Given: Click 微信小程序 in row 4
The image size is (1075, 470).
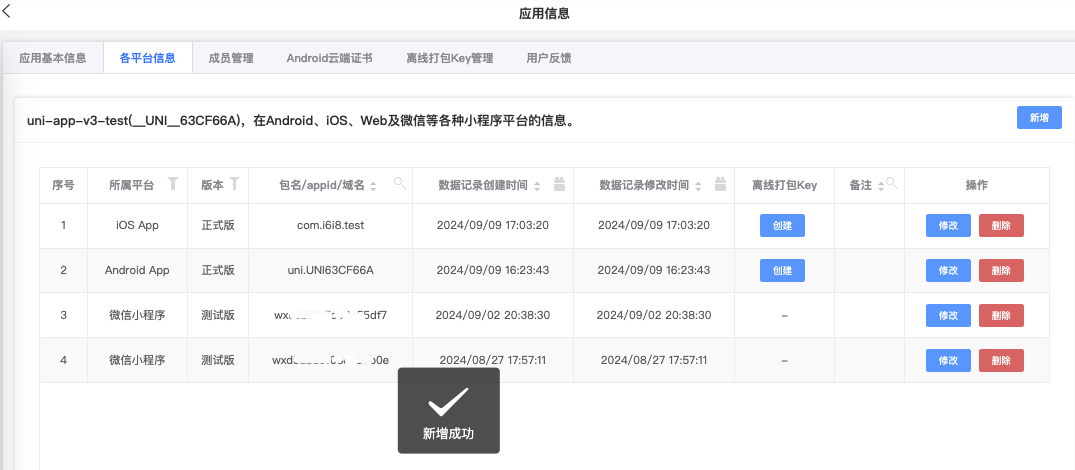Looking at the screenshot, I should click(x=137, y=360).
